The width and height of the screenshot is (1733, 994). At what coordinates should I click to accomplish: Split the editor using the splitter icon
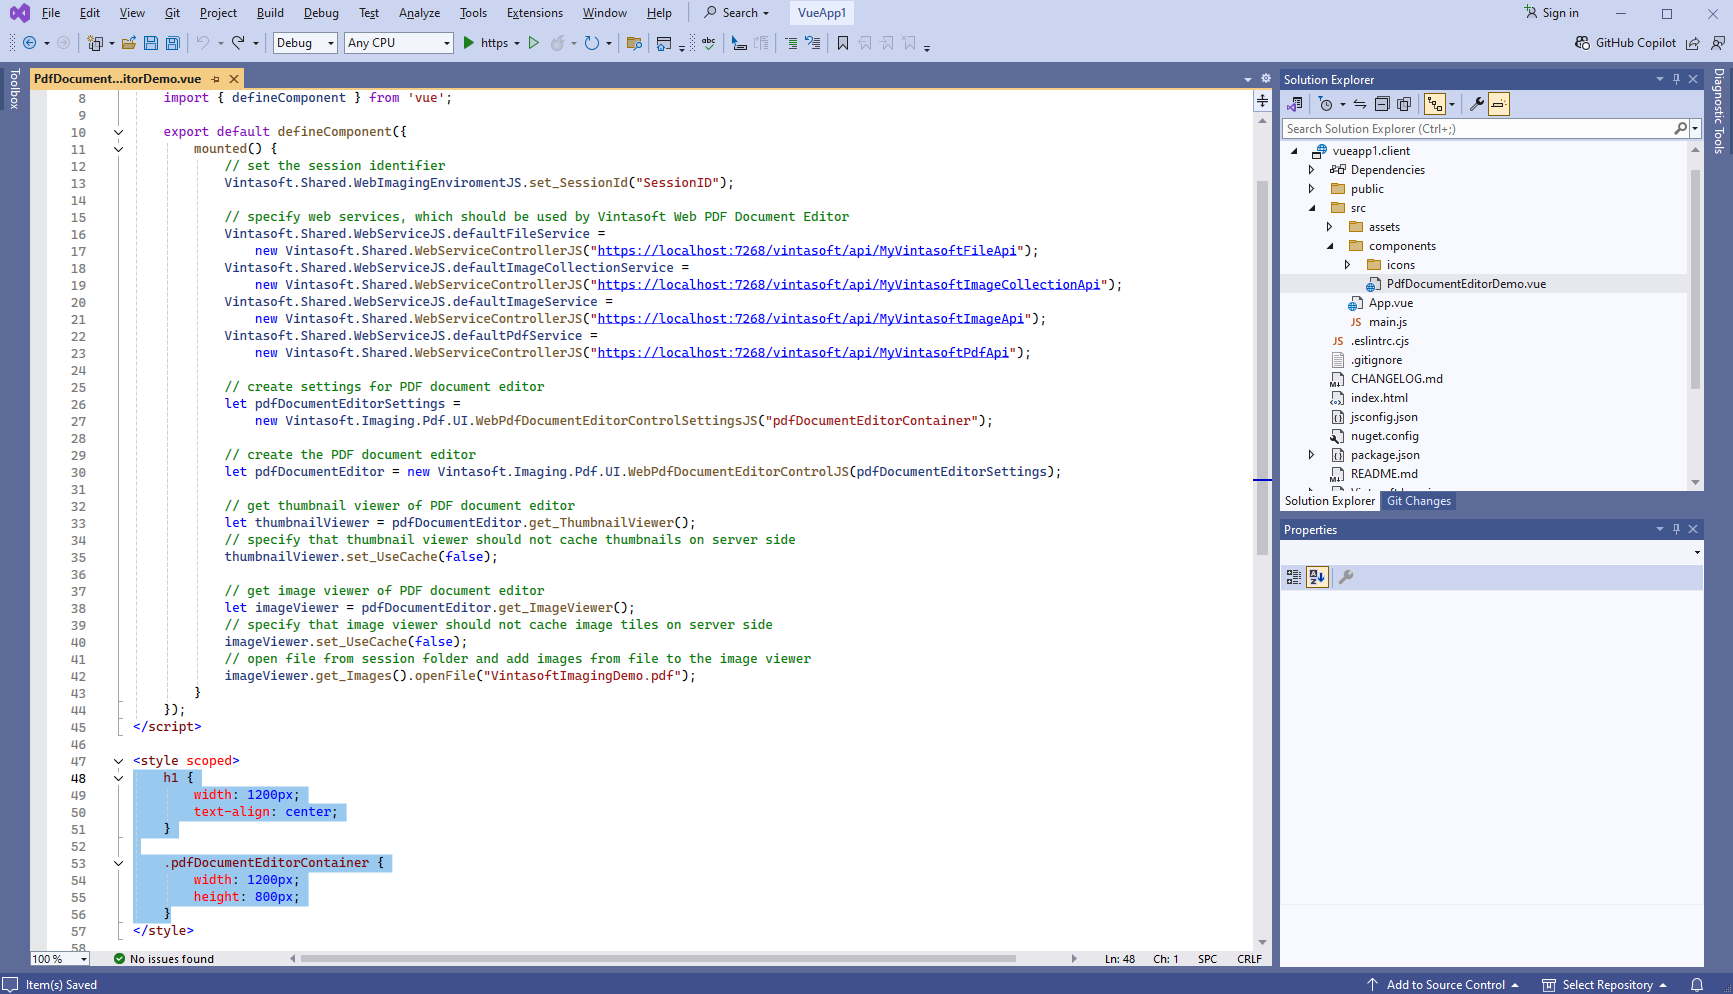1262,100
